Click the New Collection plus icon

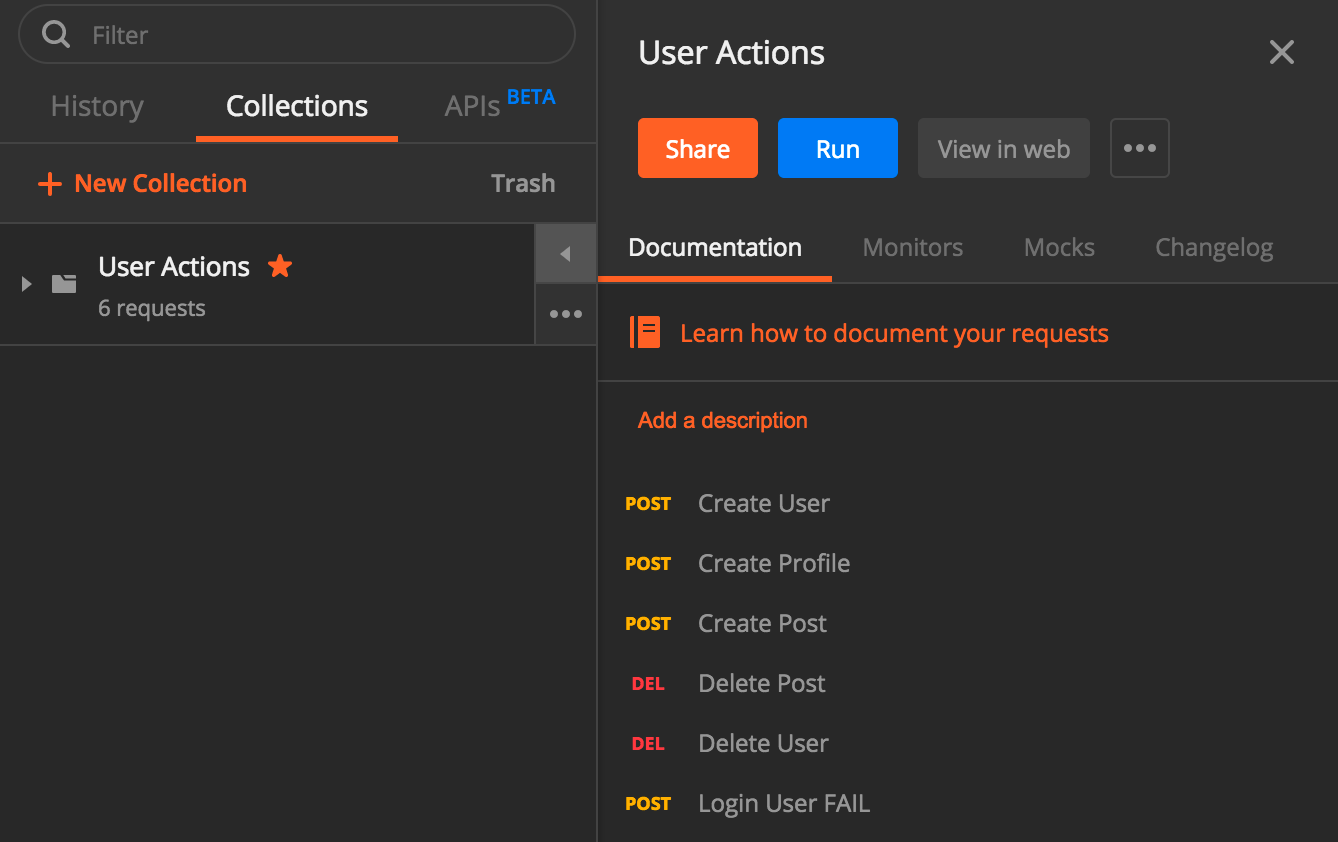(x=49, y=183)
